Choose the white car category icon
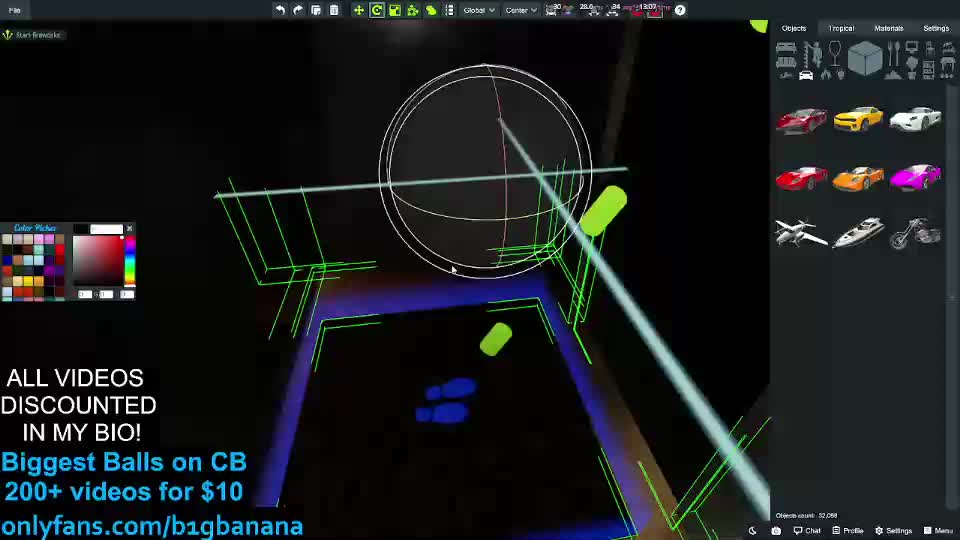The image size is (960, 540). [806, 75]
